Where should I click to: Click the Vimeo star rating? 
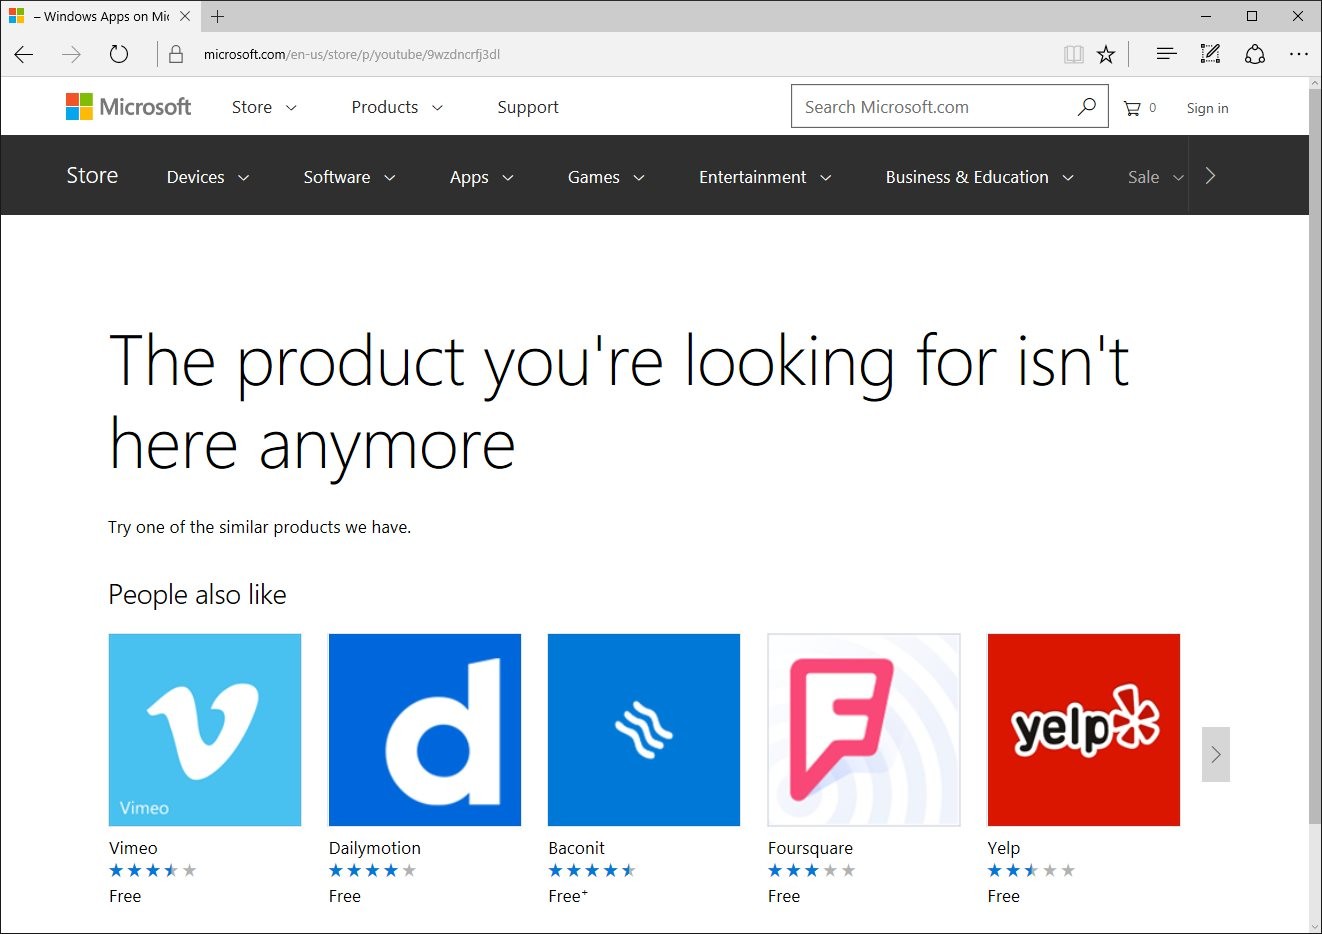click(153, 871)
